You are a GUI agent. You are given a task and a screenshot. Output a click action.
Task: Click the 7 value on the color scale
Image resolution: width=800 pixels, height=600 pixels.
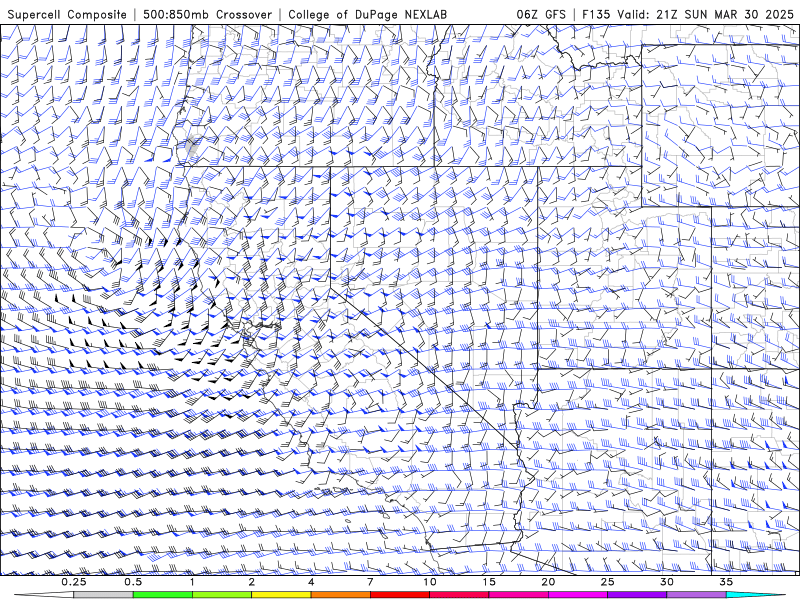tap(370, 582)
